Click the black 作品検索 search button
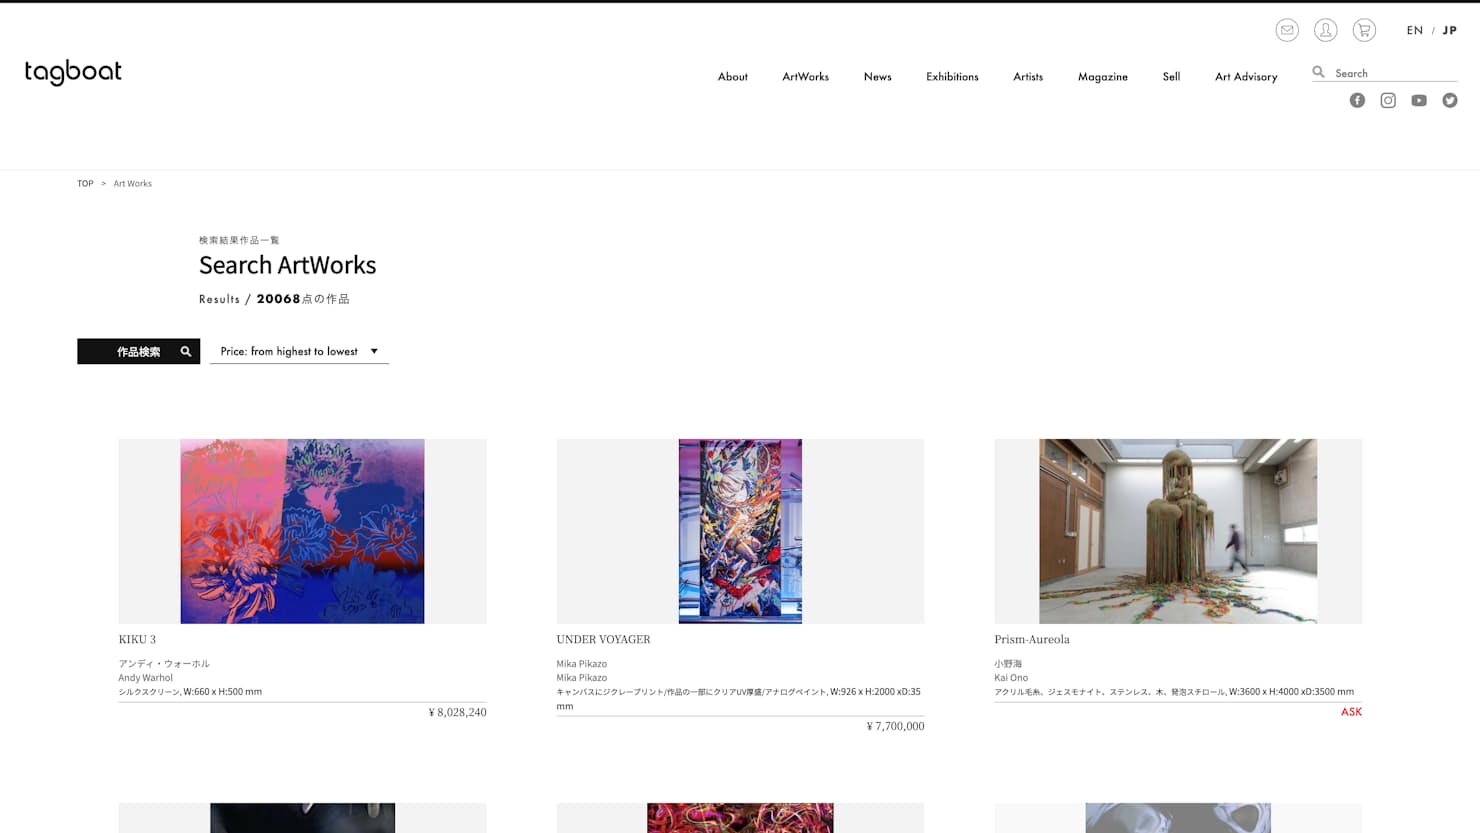 138,351
